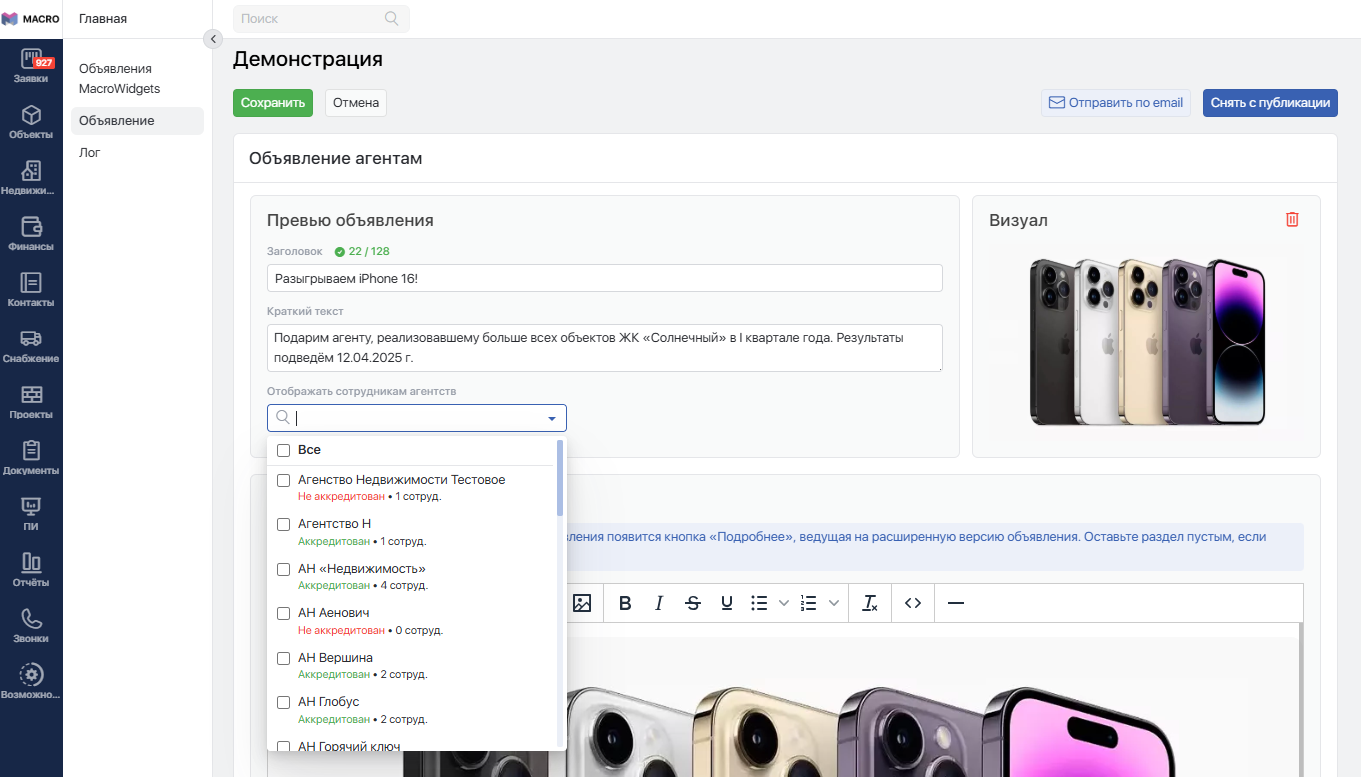
Task: Apply strikethrough formatting in editor
Action: 693,603
